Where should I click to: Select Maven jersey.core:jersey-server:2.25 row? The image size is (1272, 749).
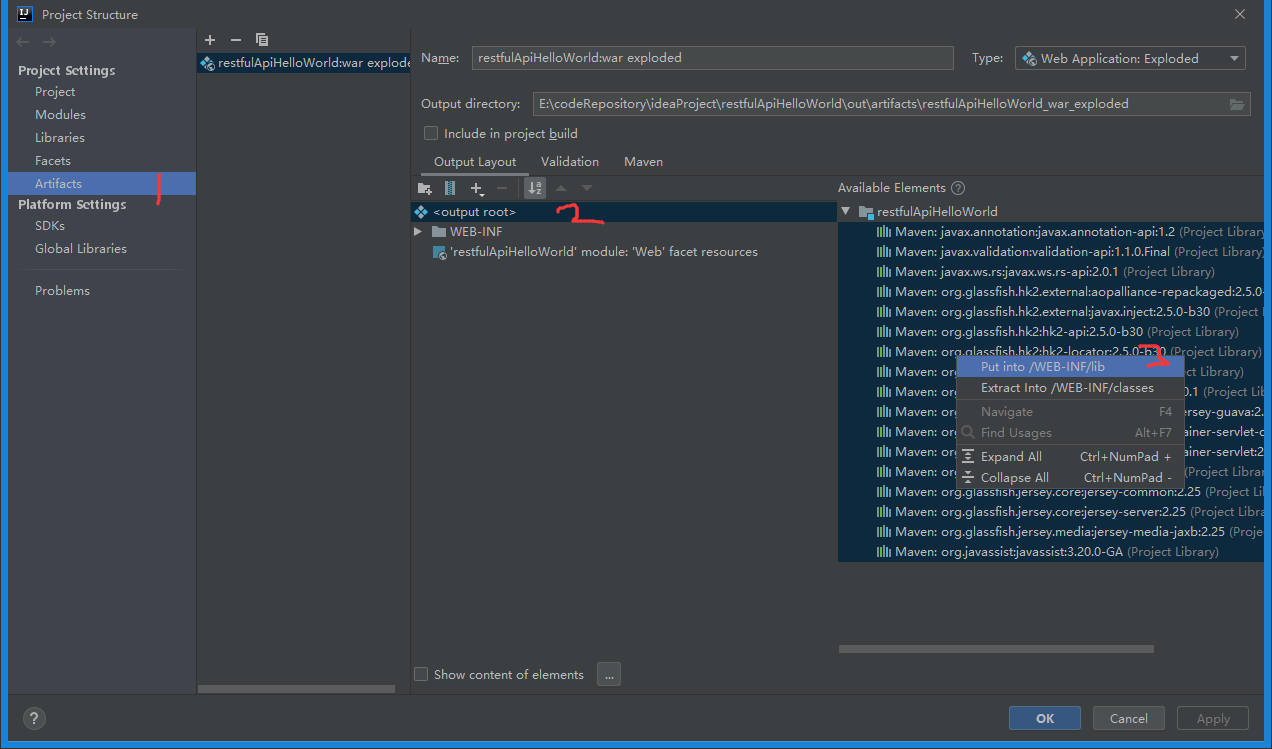point(1051,512)
